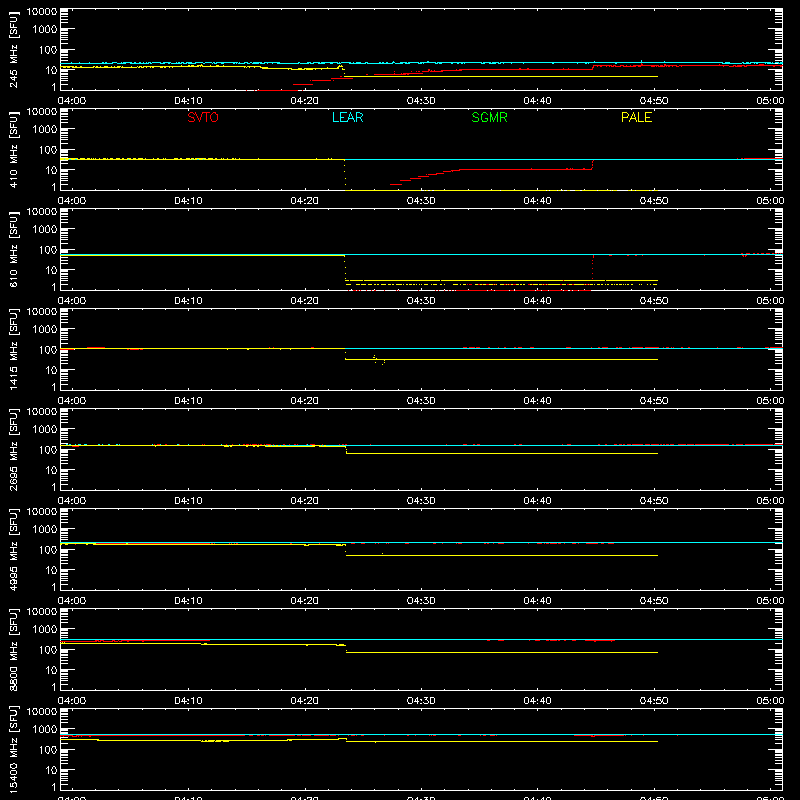The width and height of the screenshot is (800, 800).
Task: Click the cyan LEAR station label
Action: 347,117
